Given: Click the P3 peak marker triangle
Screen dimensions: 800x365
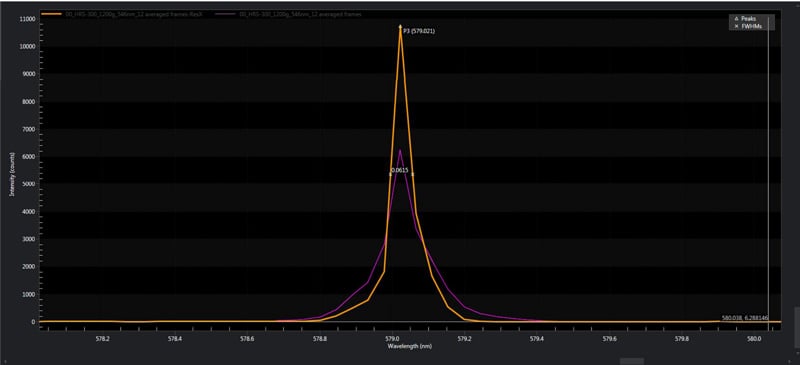Looking at the screenshot, I should pyautogui.click(x=401, y=26).
